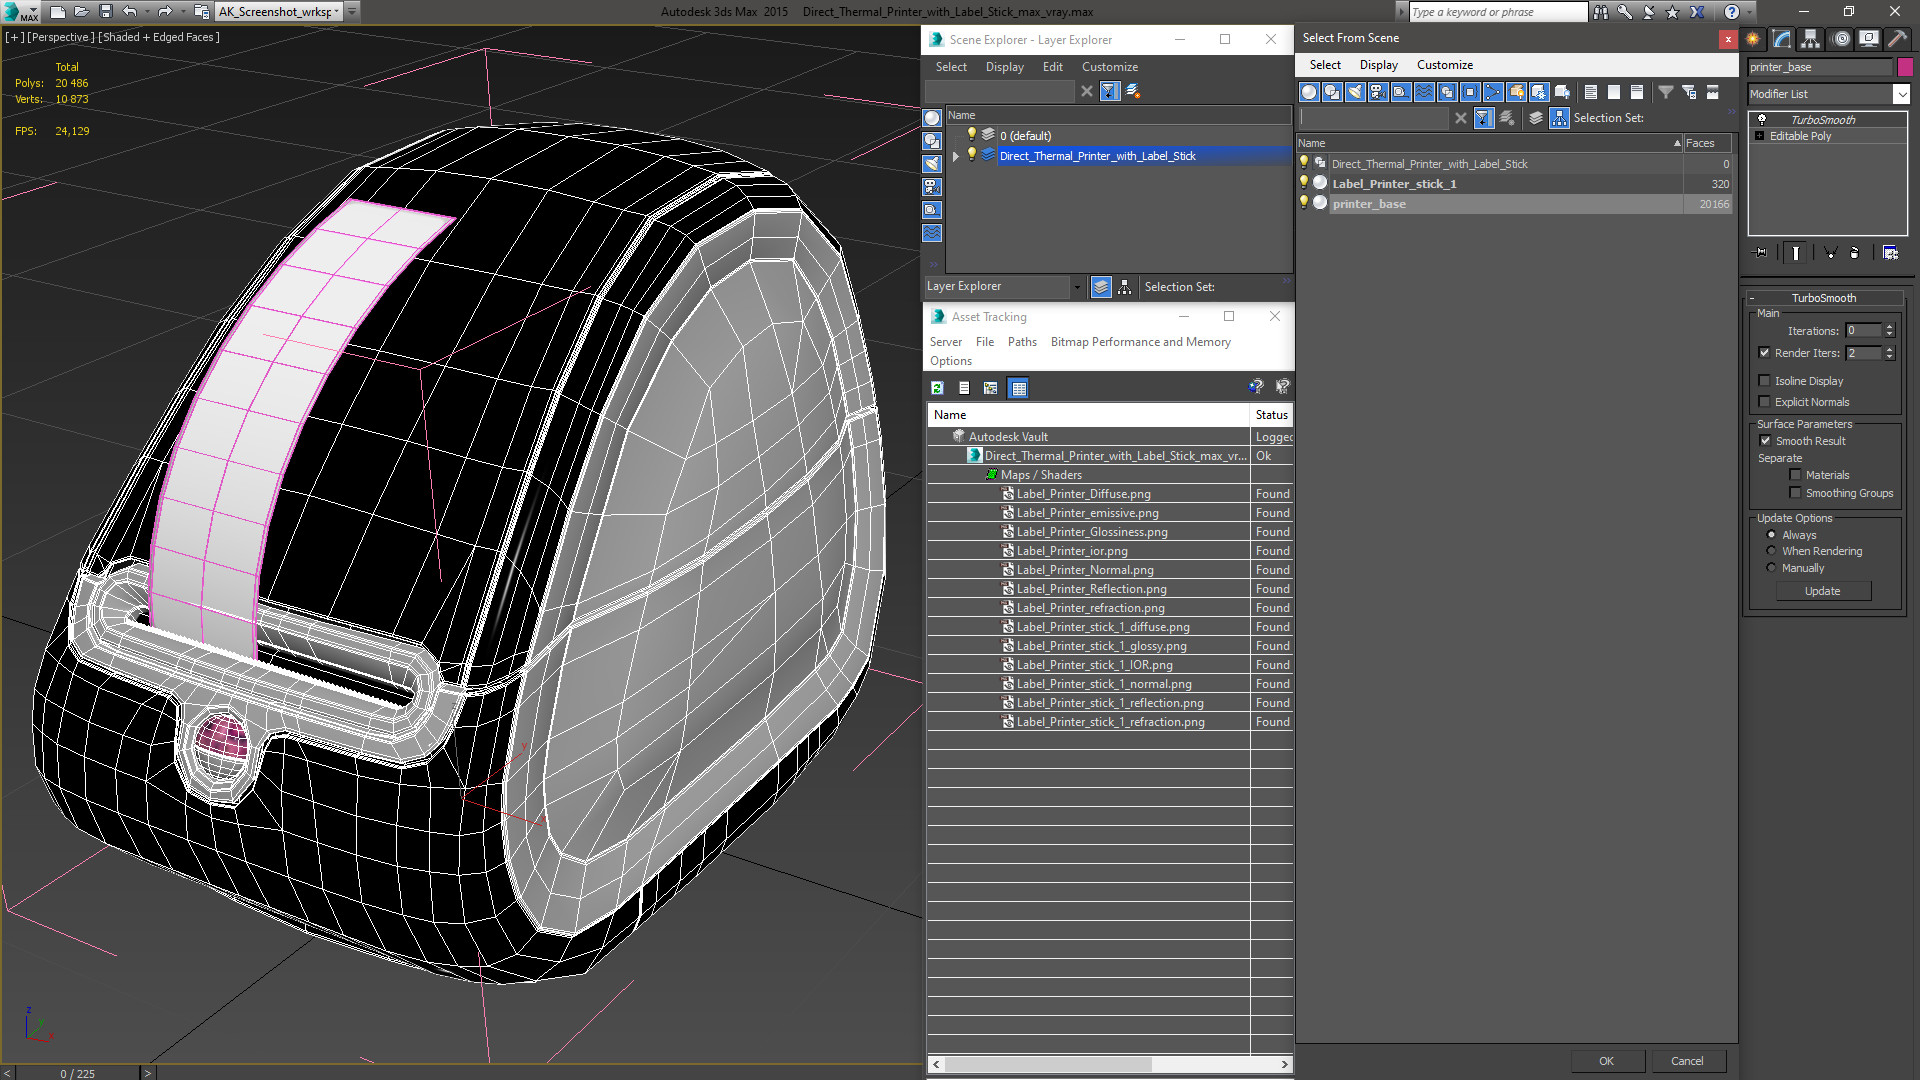
Task: Click Status Log icon in Asset Tracking
Action: click(x=964, y=388)
